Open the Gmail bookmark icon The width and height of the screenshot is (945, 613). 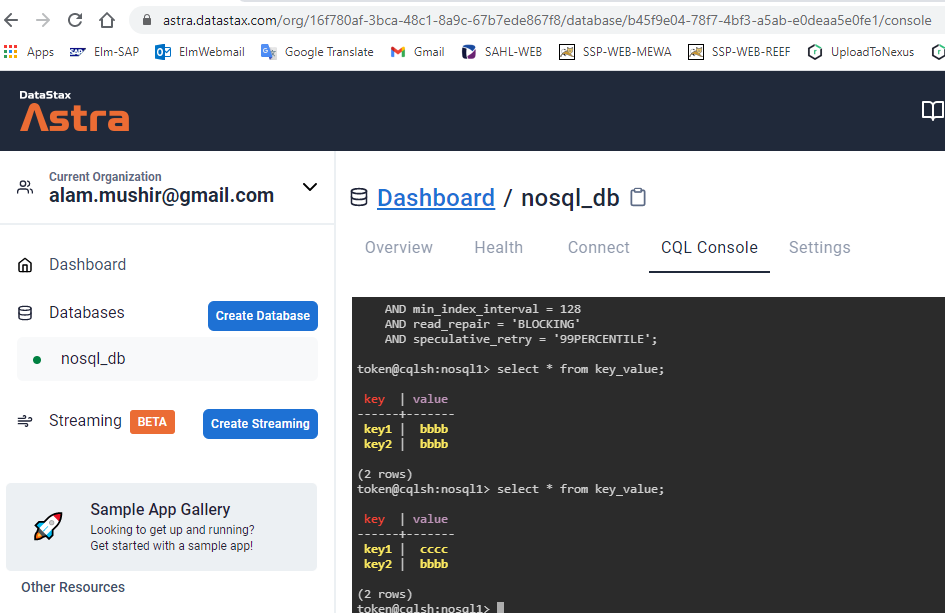click(x=398, y=51)
